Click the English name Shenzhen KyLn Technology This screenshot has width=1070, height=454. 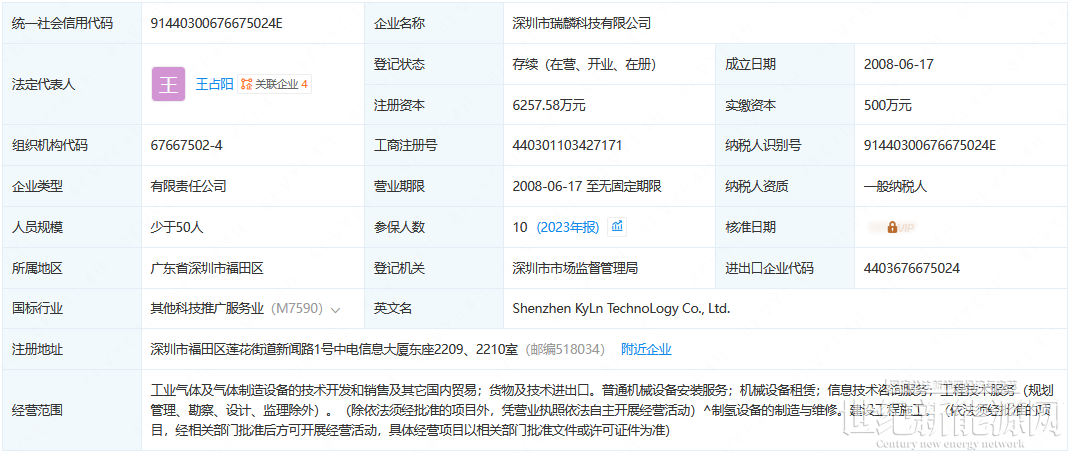[621, 309]
